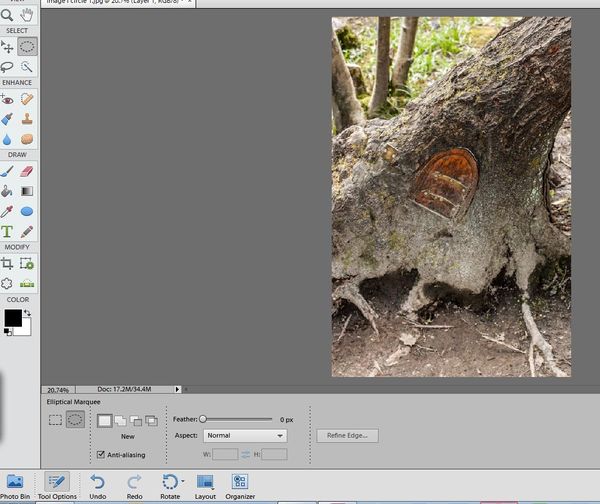This screenshot has height=504, width=600.
Task: Select the Clone Stamp tool
Action: click(x=27, y=119)
